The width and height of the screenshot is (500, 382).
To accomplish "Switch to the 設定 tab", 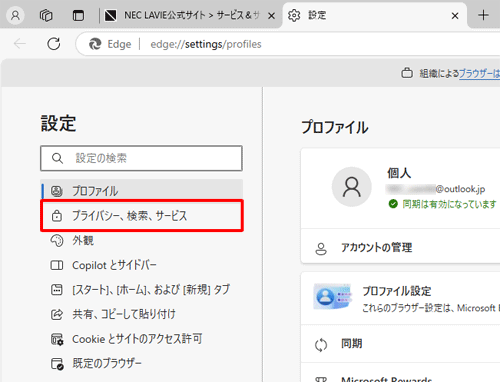I will [374, 15].
